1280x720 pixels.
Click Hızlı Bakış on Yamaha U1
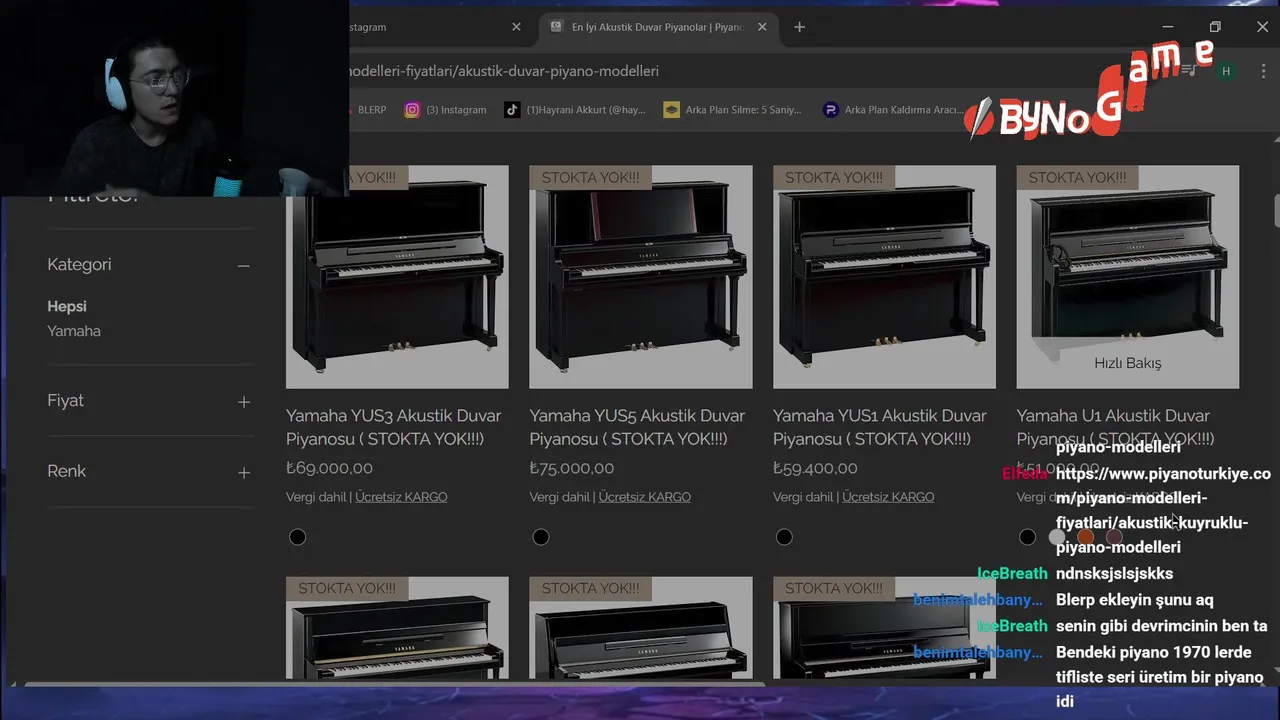[x=1128, y=363]
